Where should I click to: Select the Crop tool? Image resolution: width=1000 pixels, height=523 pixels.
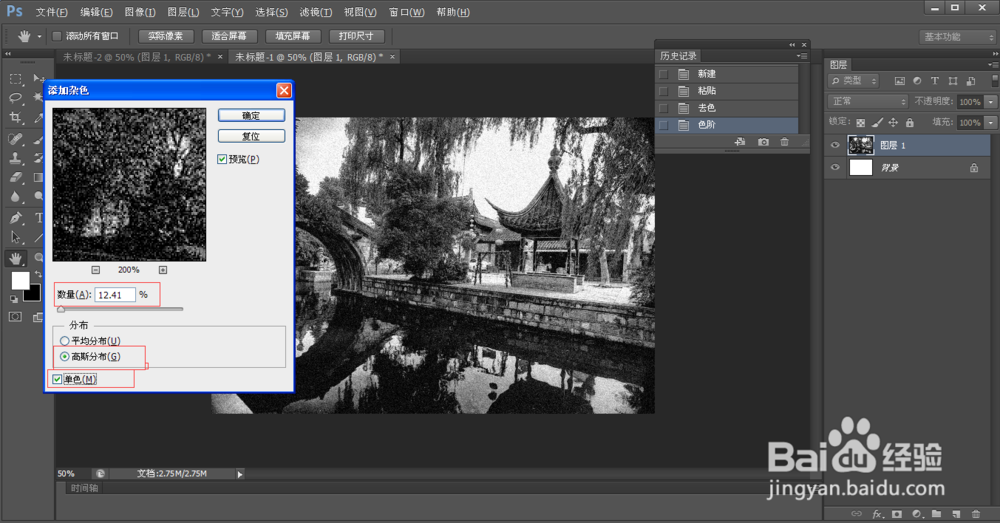pos(16,117)
